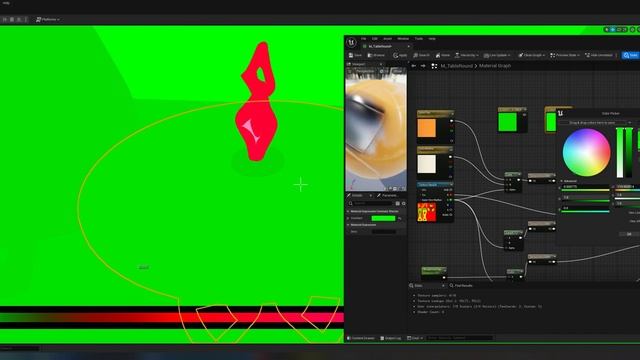
Task: Click the Apply material button
Action: click(x=400, y=55)
